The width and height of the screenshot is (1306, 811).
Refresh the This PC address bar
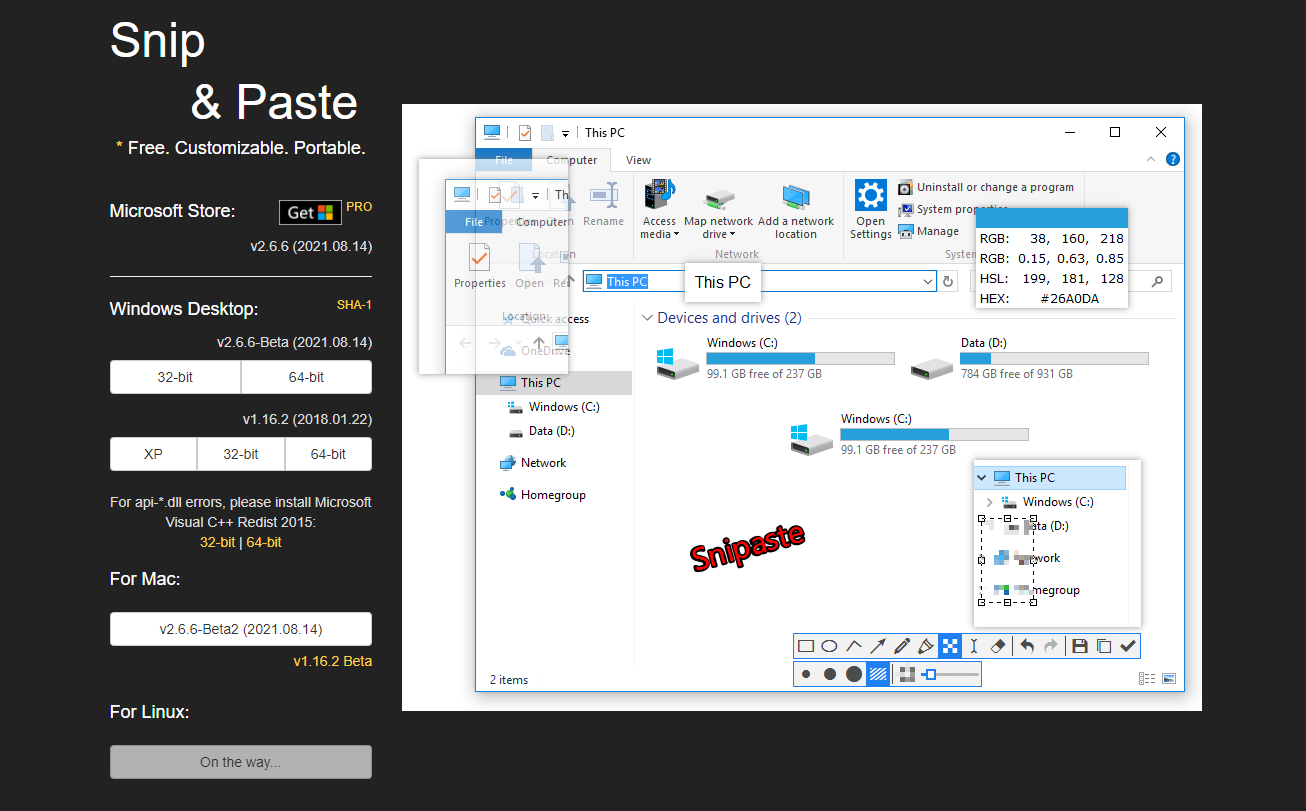pos(949,282)
